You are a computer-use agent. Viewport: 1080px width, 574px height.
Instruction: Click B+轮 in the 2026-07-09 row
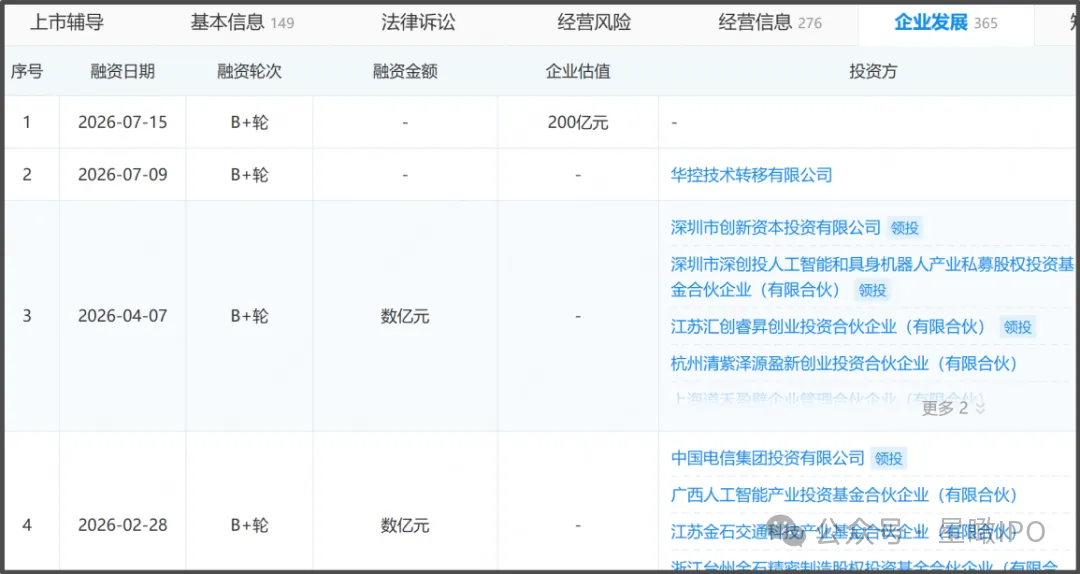pos(249,175)
